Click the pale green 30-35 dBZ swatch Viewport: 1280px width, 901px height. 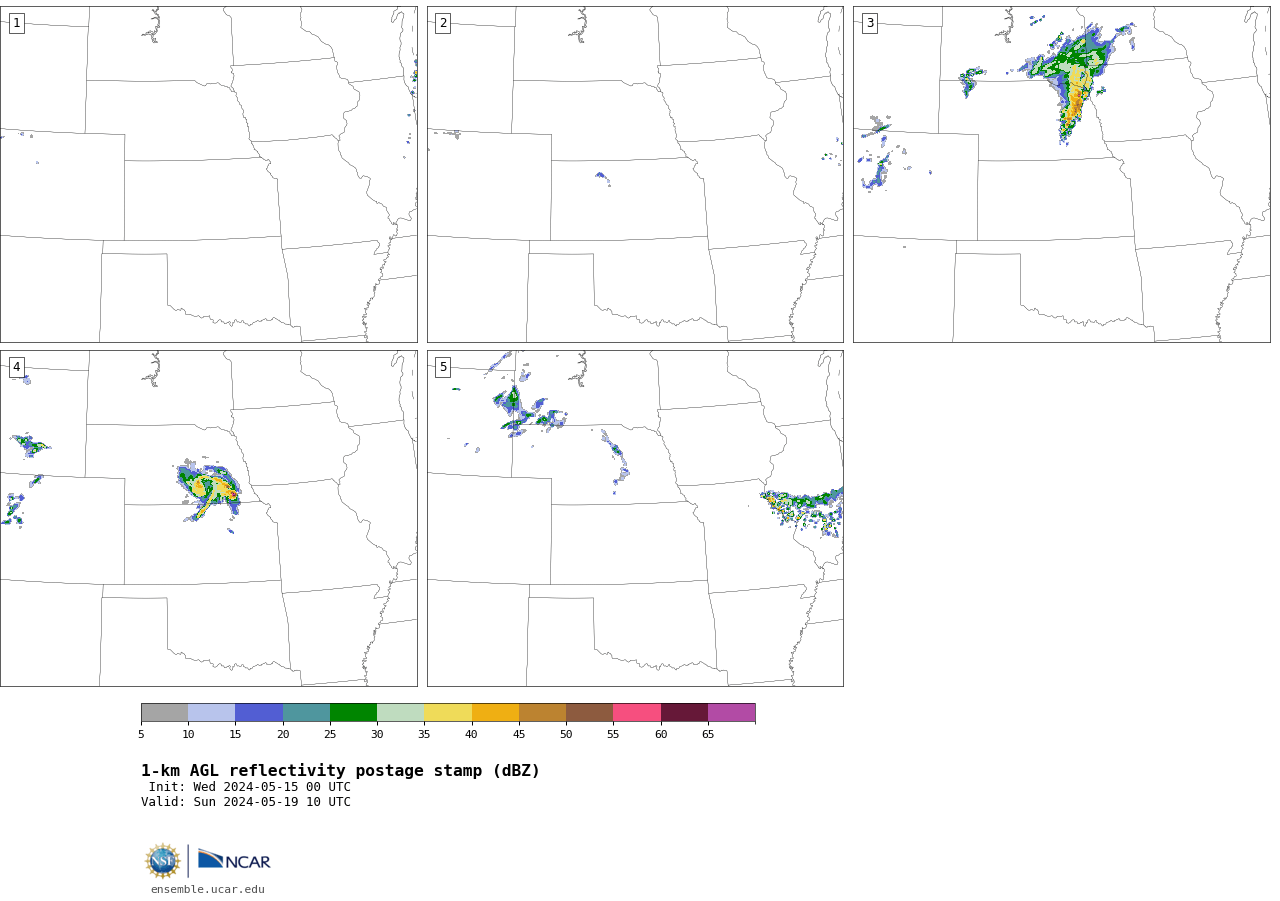(x=400, y=712)
